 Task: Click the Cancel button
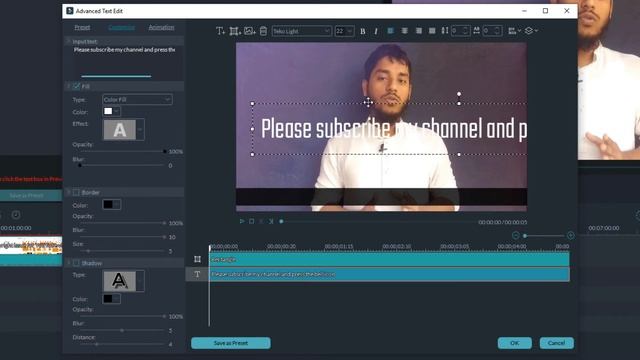pos(556,343)
